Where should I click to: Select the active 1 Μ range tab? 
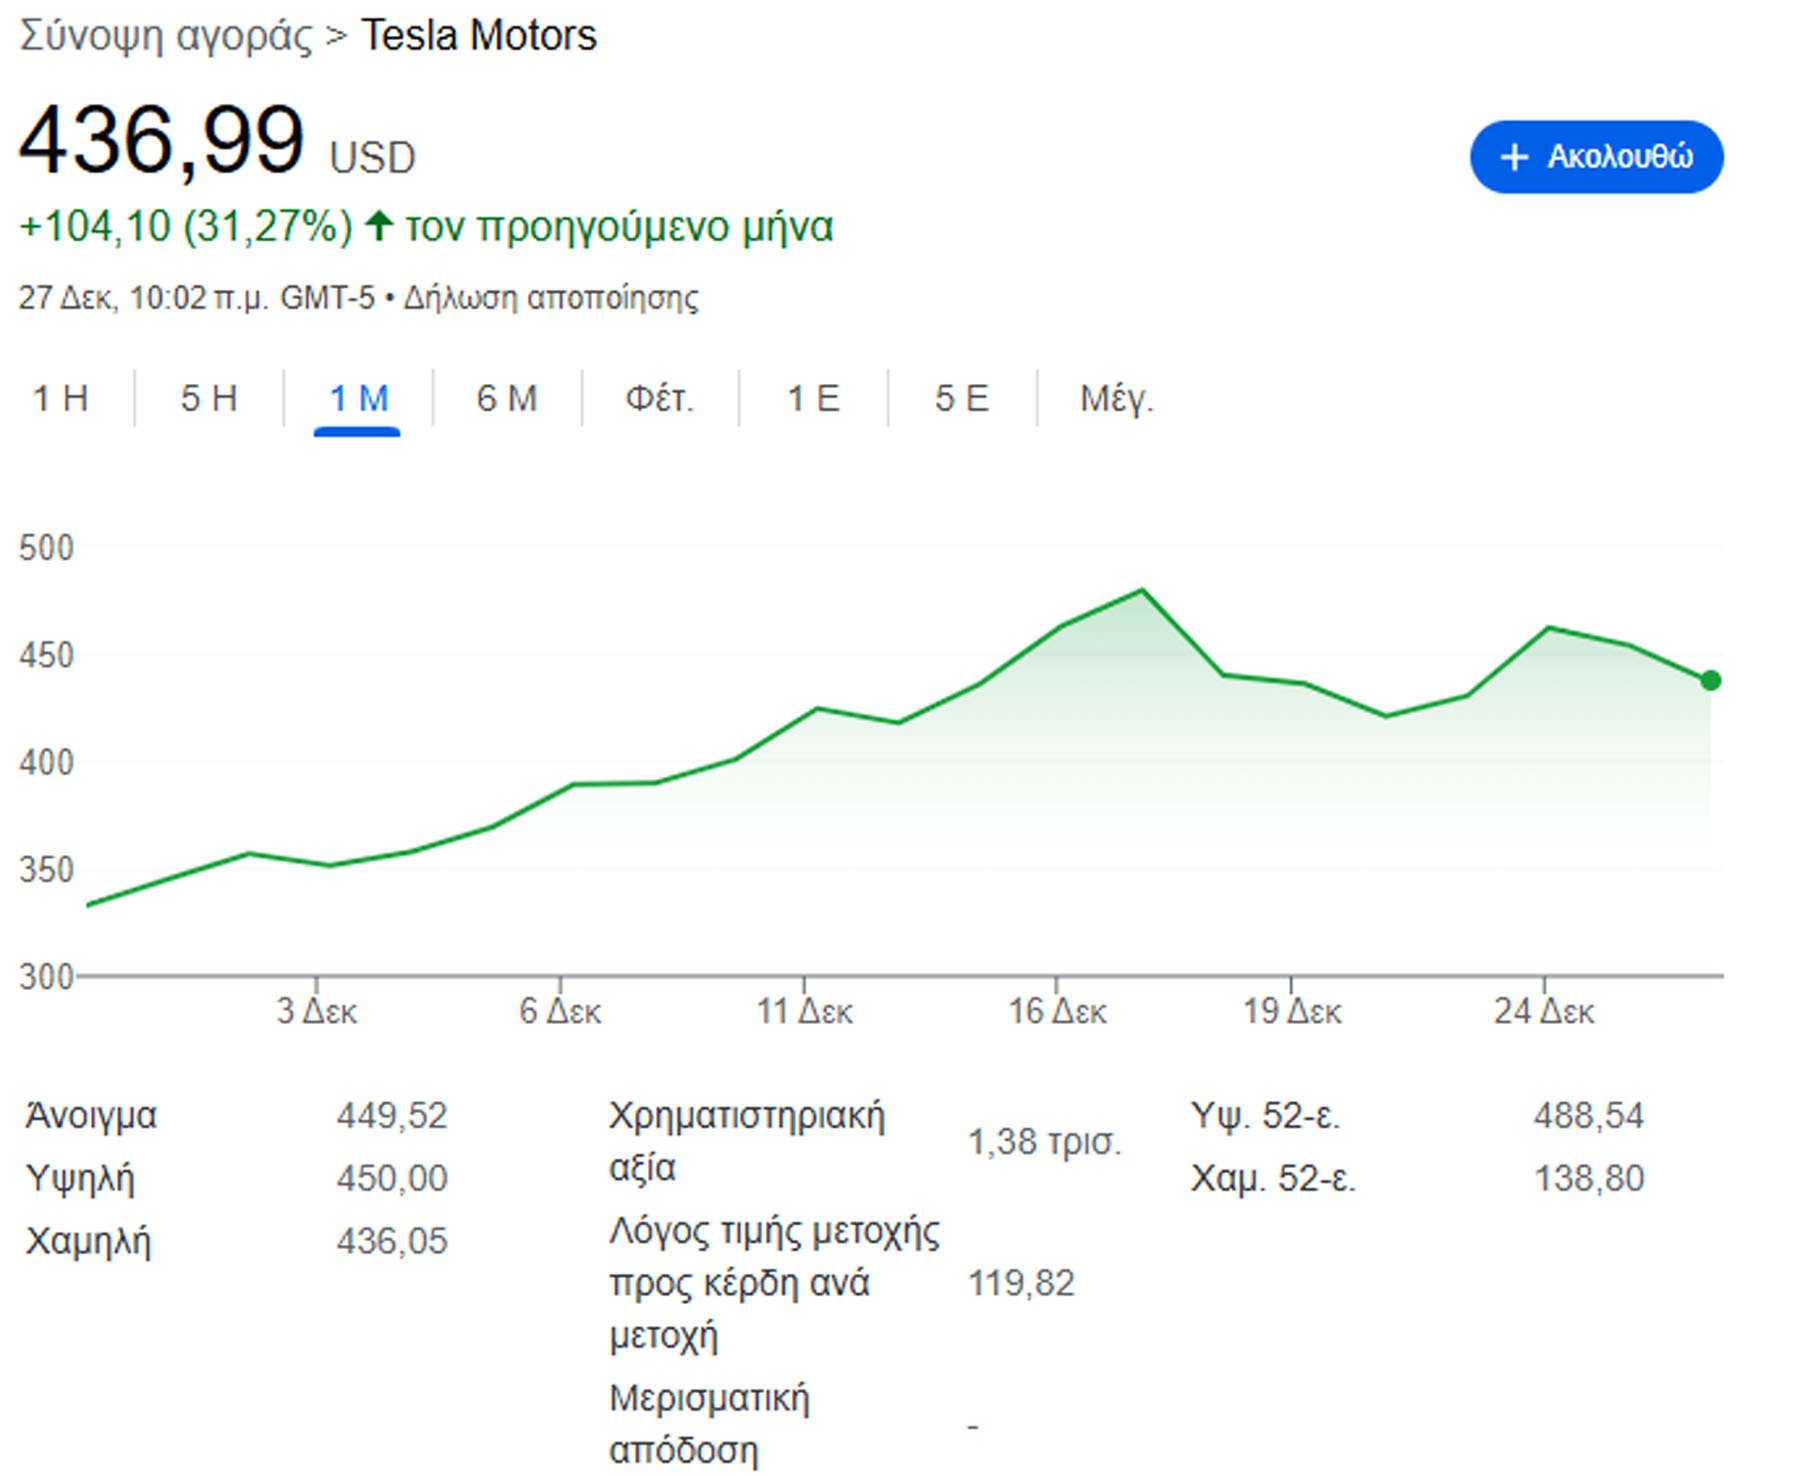pyautogui.click(x=358, y=398)
